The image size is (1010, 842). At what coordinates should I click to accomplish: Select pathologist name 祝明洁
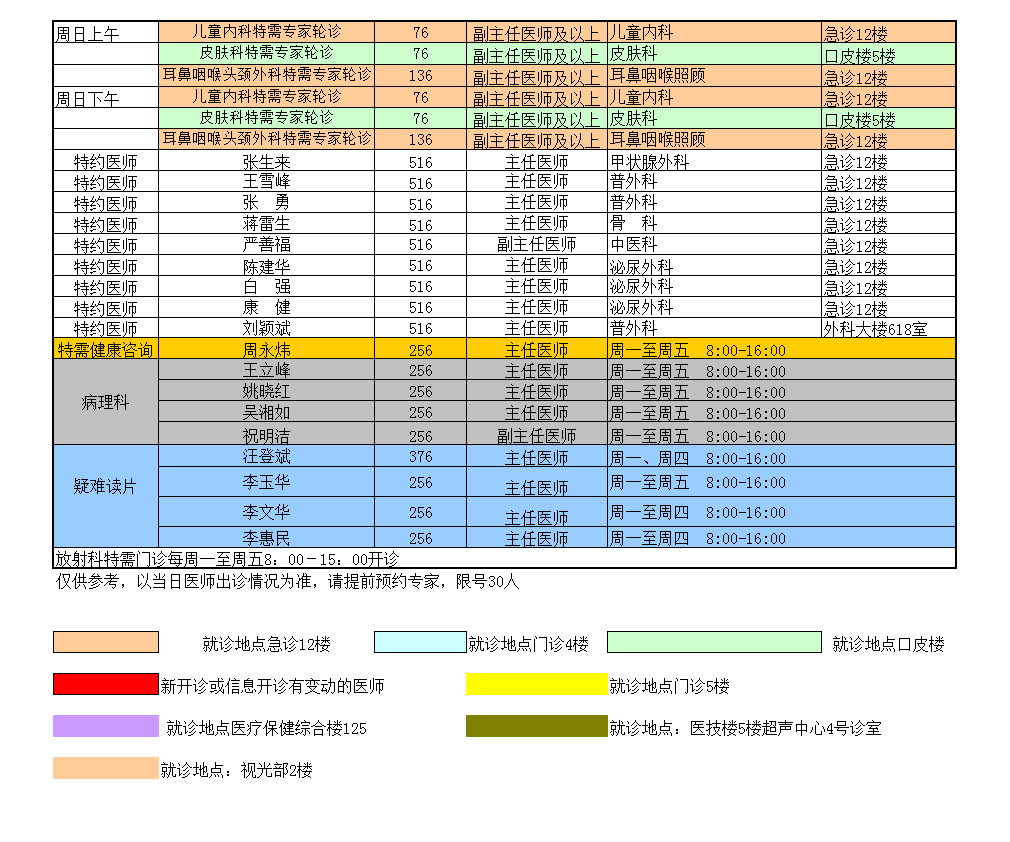click(x=267, y=435)
